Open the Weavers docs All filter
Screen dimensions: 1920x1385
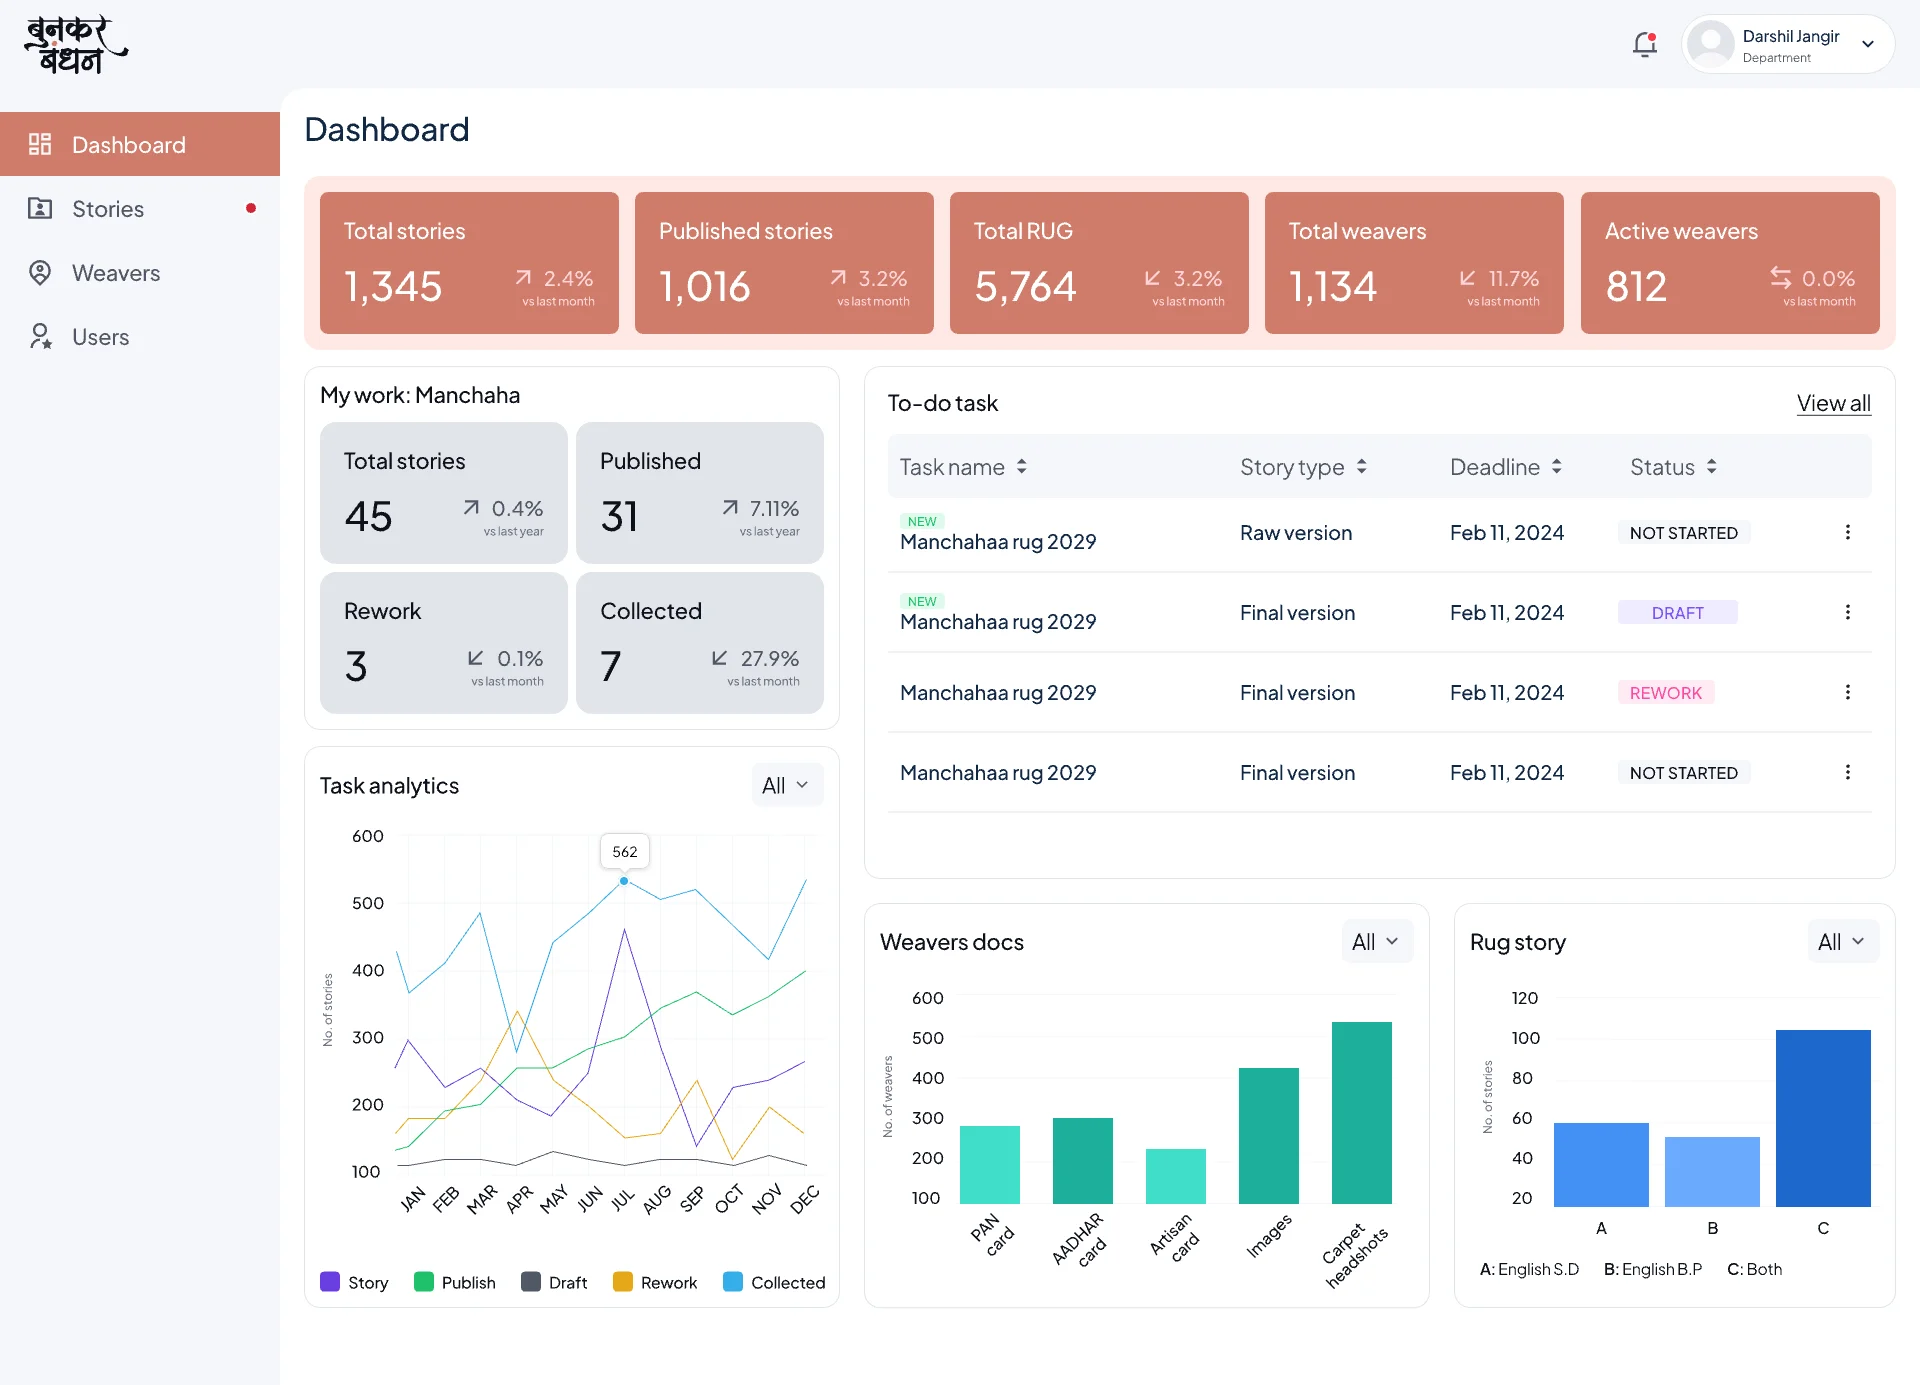point(1377,941)
